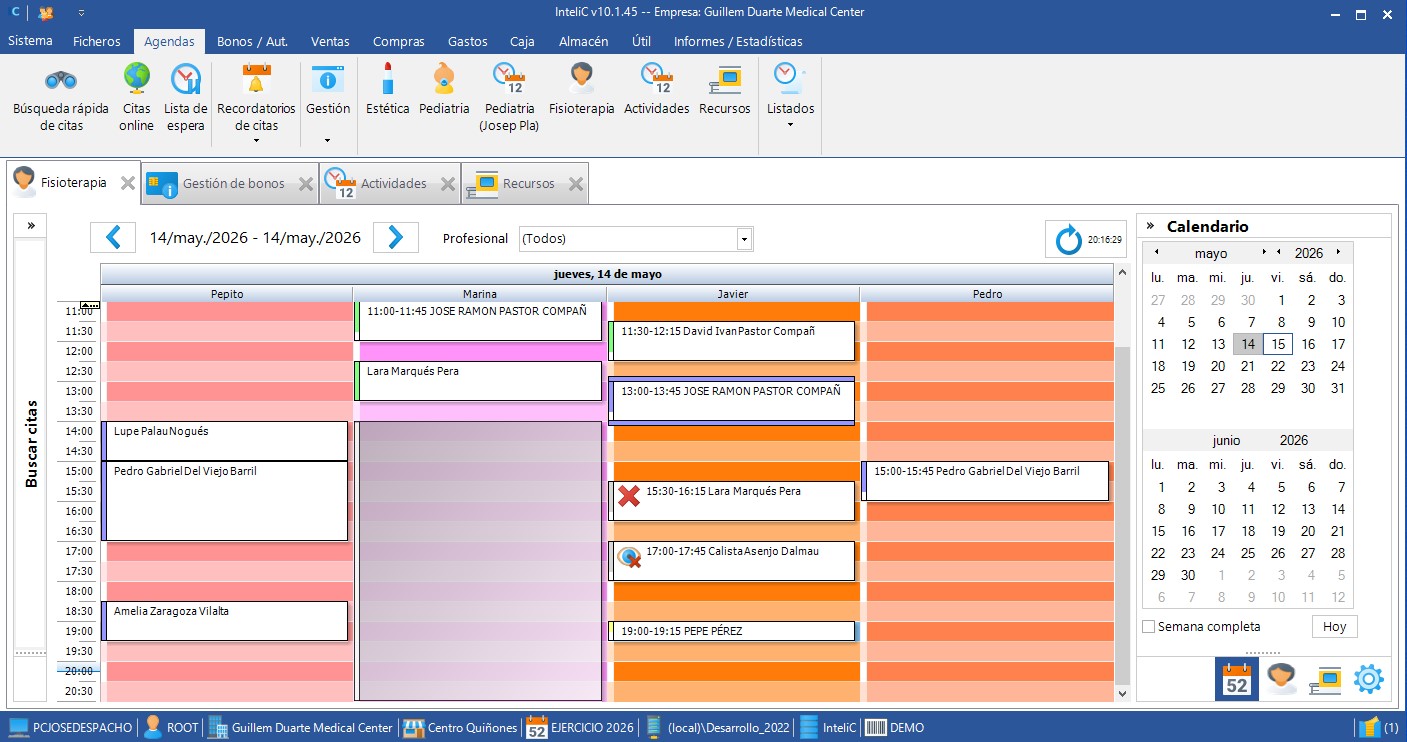Click the Listados ribbon icon

click(790, 78)
